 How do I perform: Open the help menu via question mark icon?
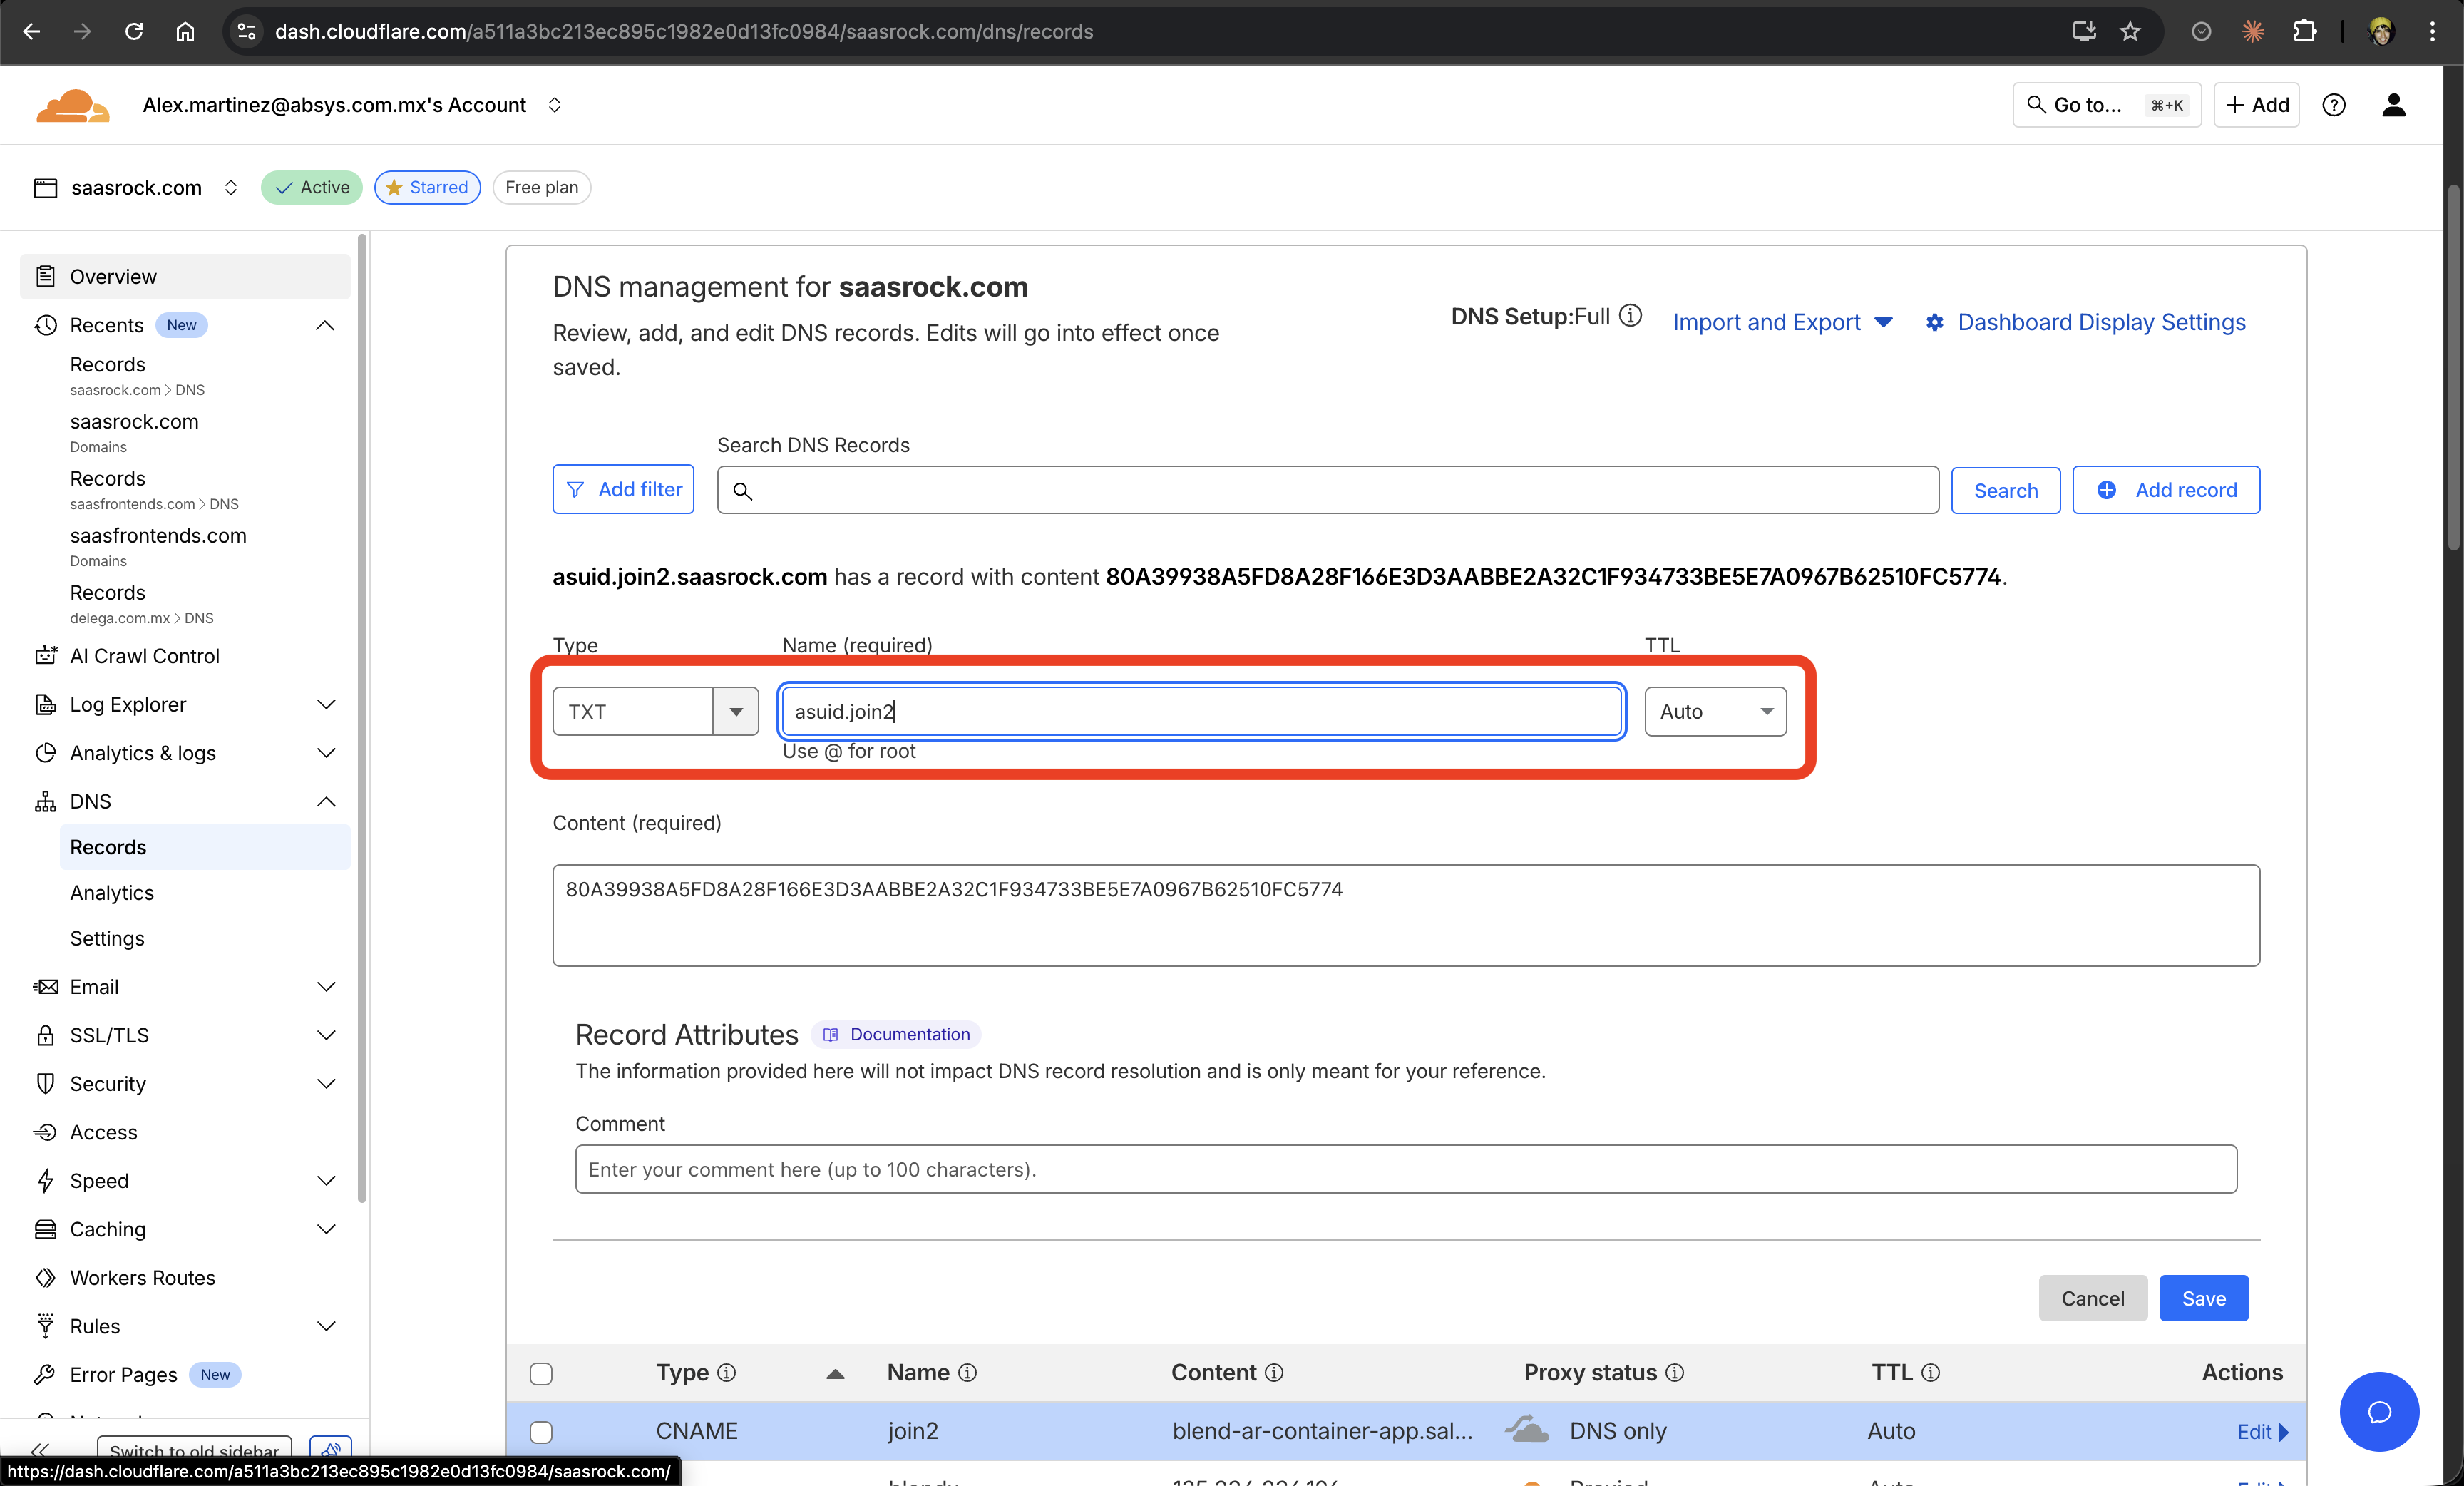pyautogui.click(x=2334, y=105)
